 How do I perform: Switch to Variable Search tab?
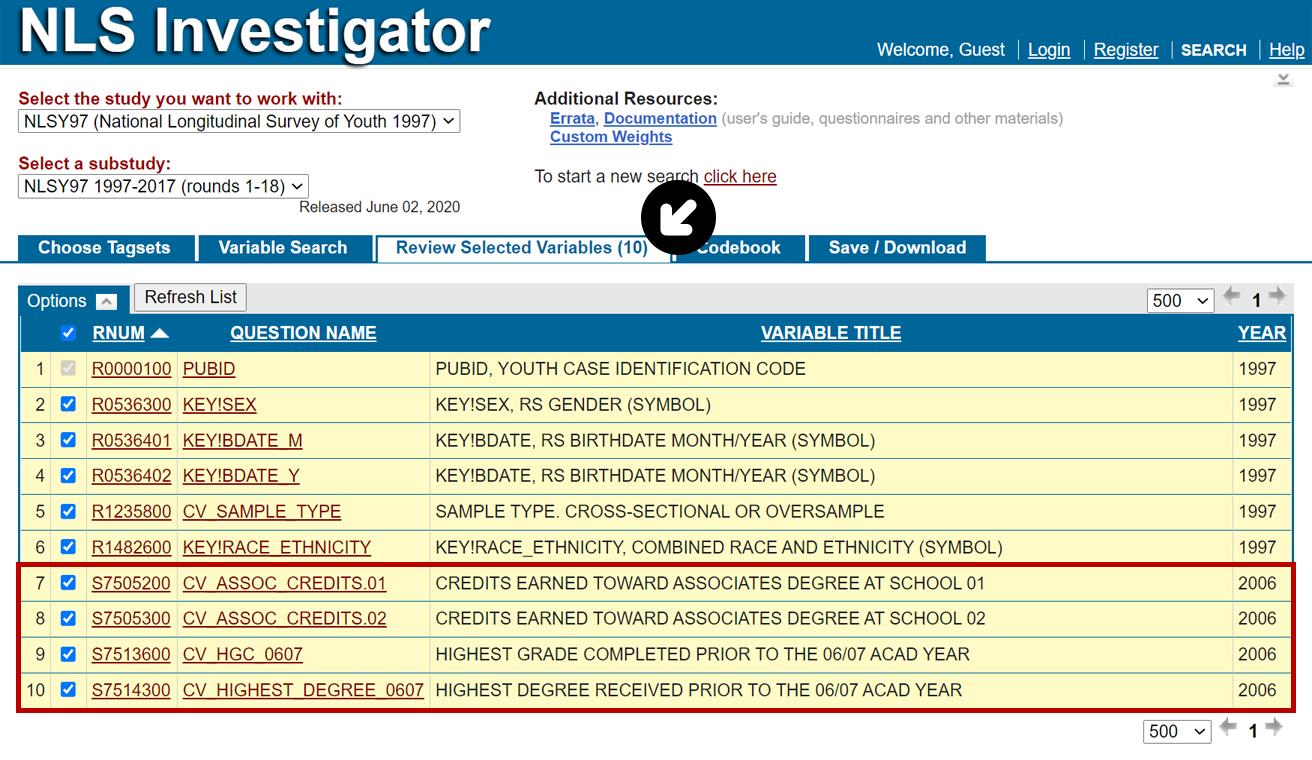click(283, 248)
